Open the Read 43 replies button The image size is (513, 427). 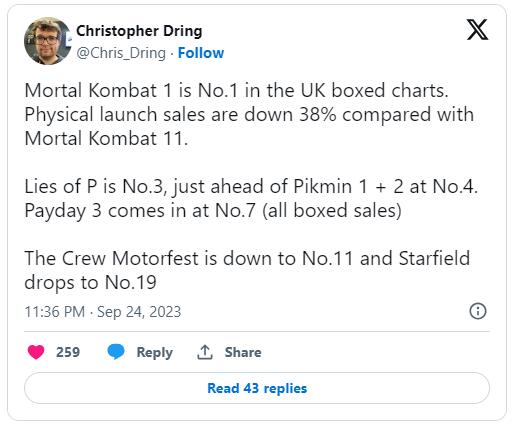tap(257, 388)
